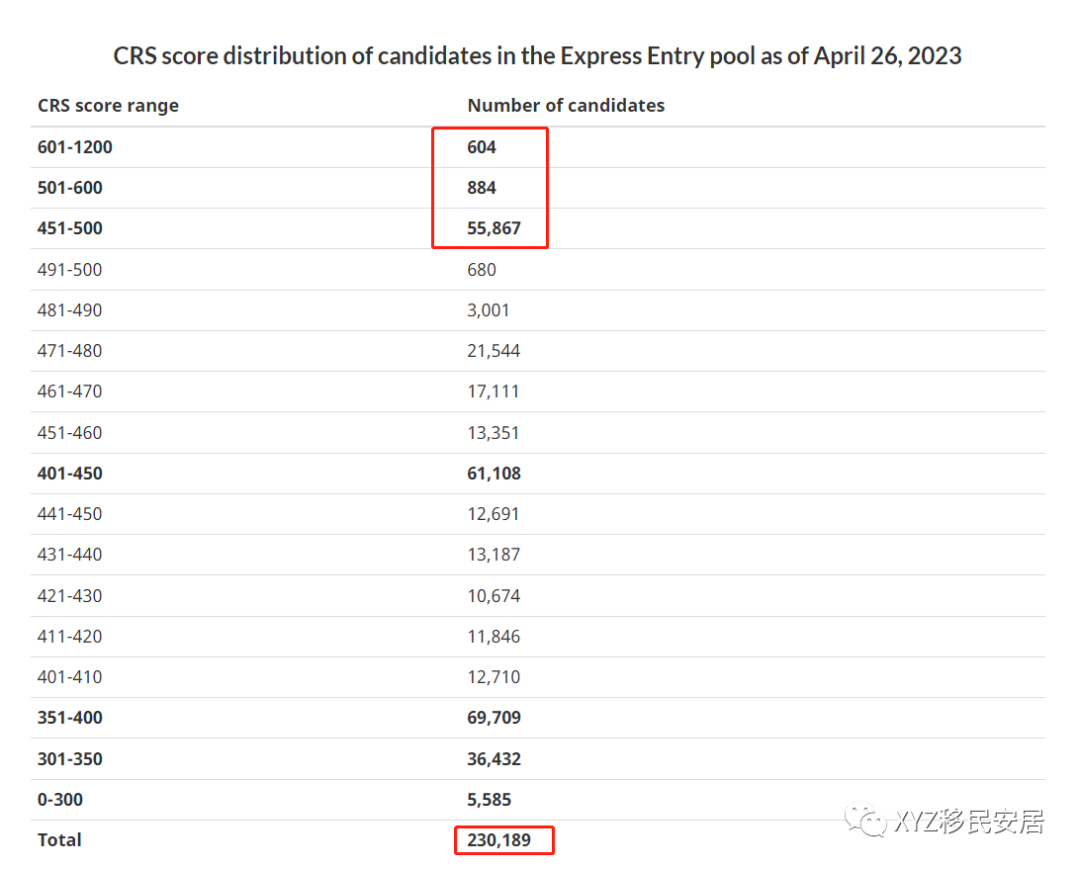Click the 3,001 value for 481-490
1080x869 pixels.
click(488, 311)
